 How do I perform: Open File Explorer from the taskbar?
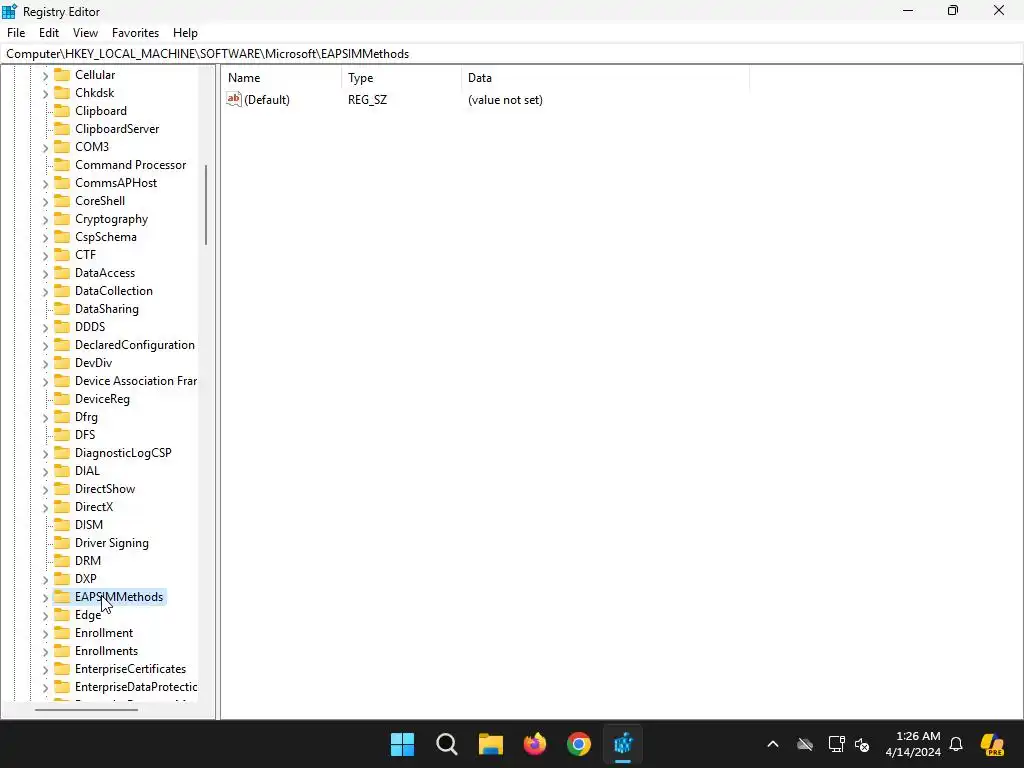(490, 744)
